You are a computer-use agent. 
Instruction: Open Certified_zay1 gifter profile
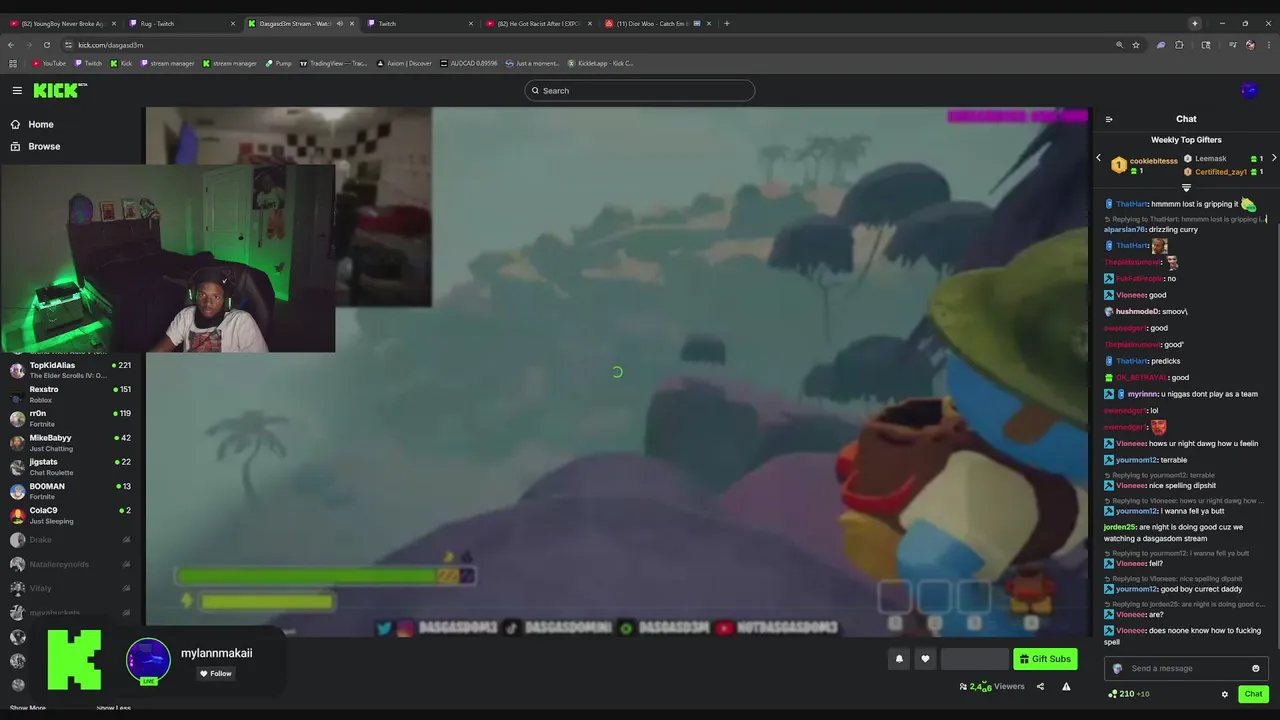1221,172
